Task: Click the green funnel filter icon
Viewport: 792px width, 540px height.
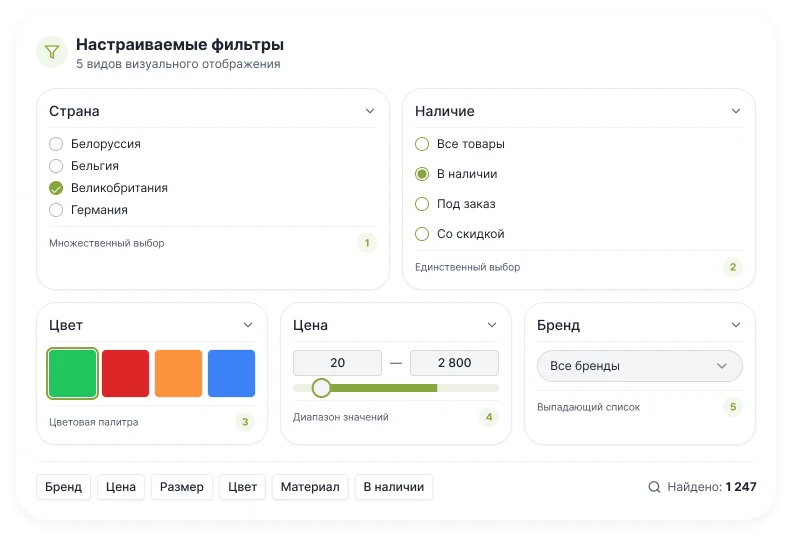Action: pyautogui.click(x=52, y=52)
